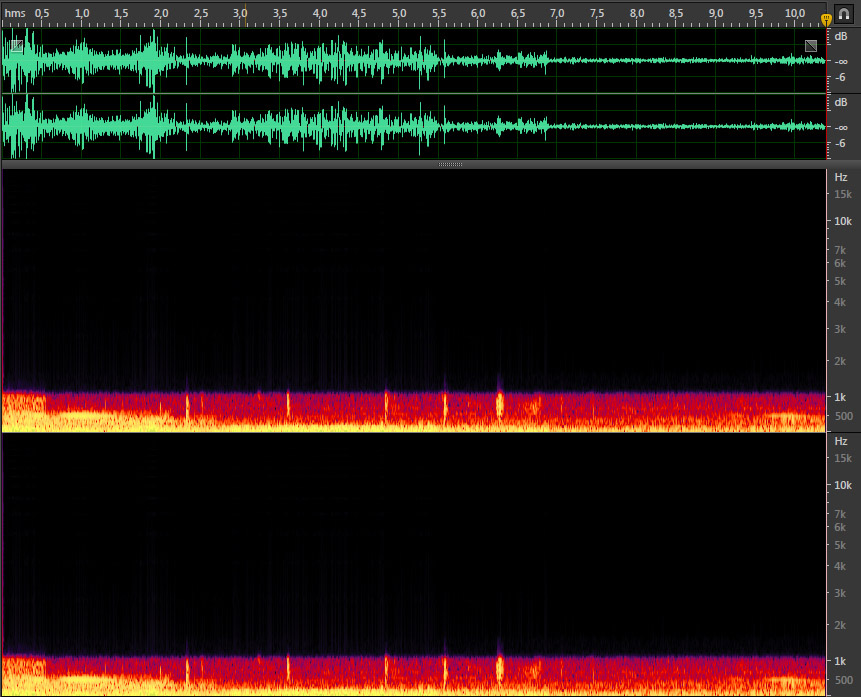The height and width of the screenshot is (697, 861).
Task: Click the 1,0 mark on the time ruler
Action: (82, 13)
